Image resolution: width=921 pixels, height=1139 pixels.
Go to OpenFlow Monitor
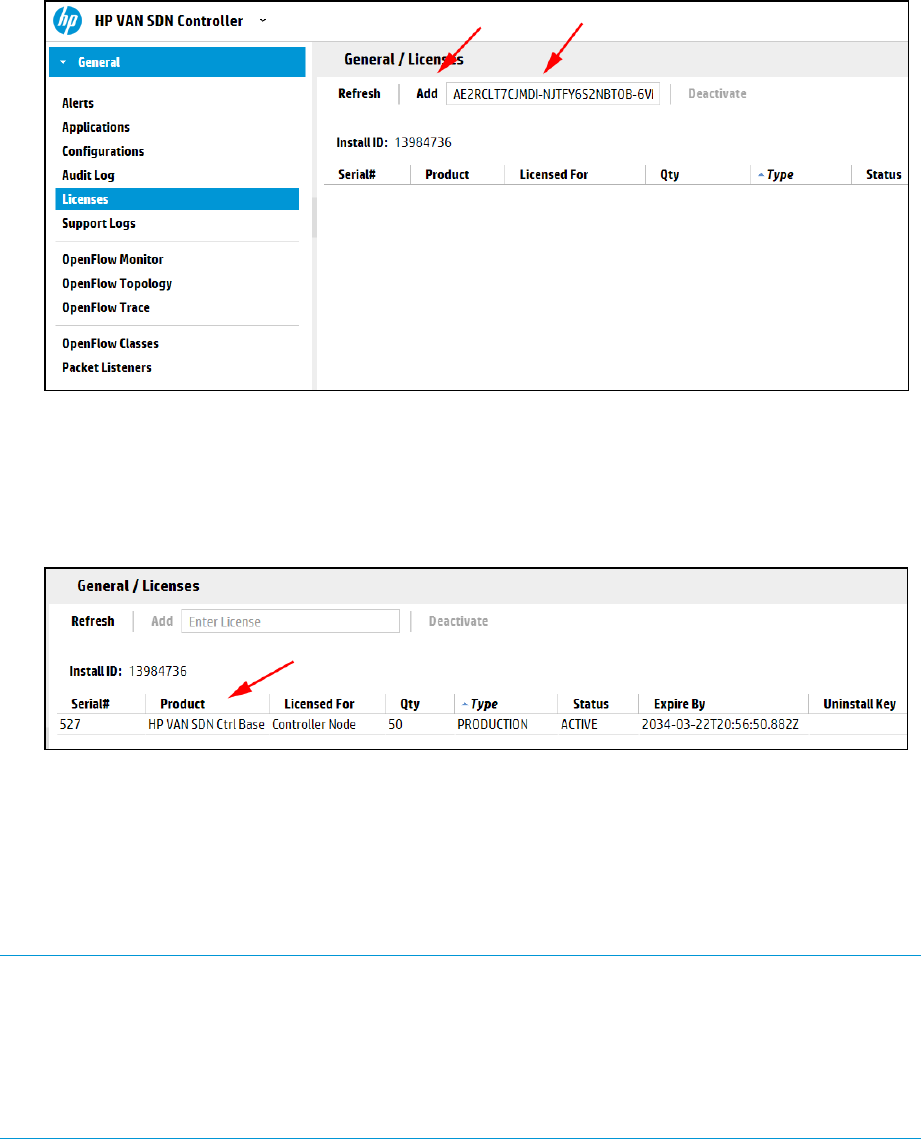(x=113, y=259)
